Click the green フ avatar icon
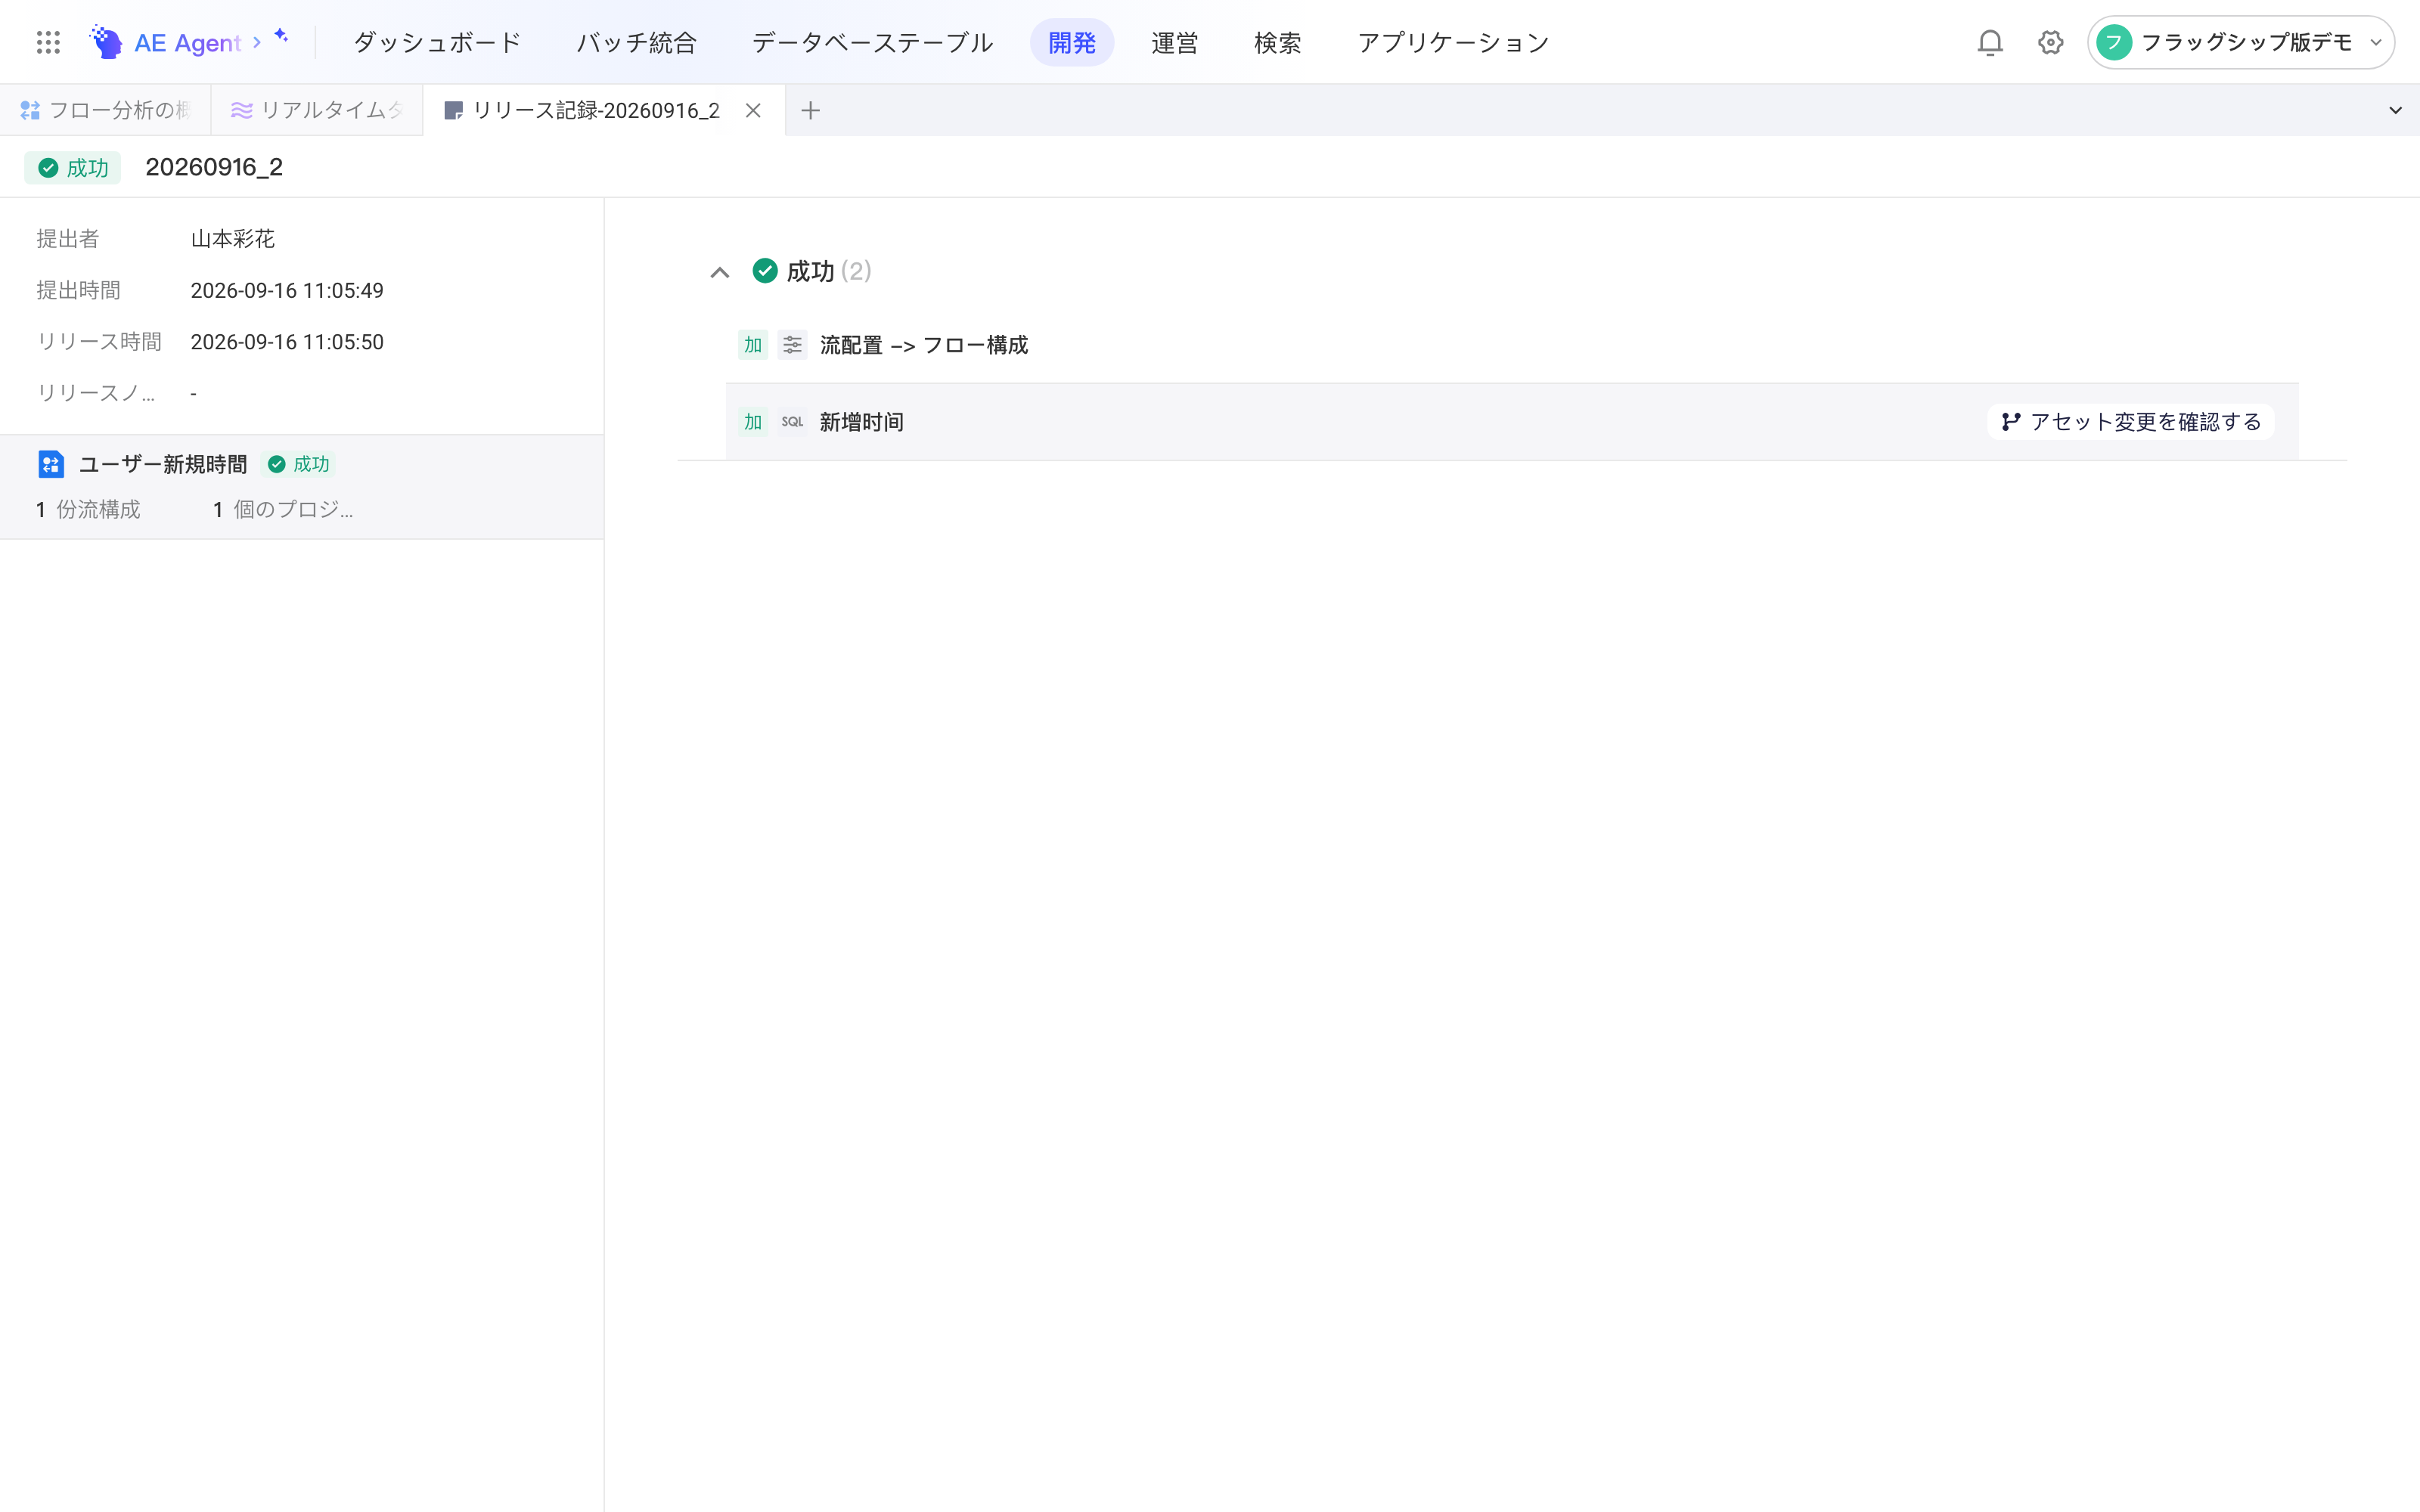Viewport: 2420px width, 1512px height. (x=2114, y=42)
